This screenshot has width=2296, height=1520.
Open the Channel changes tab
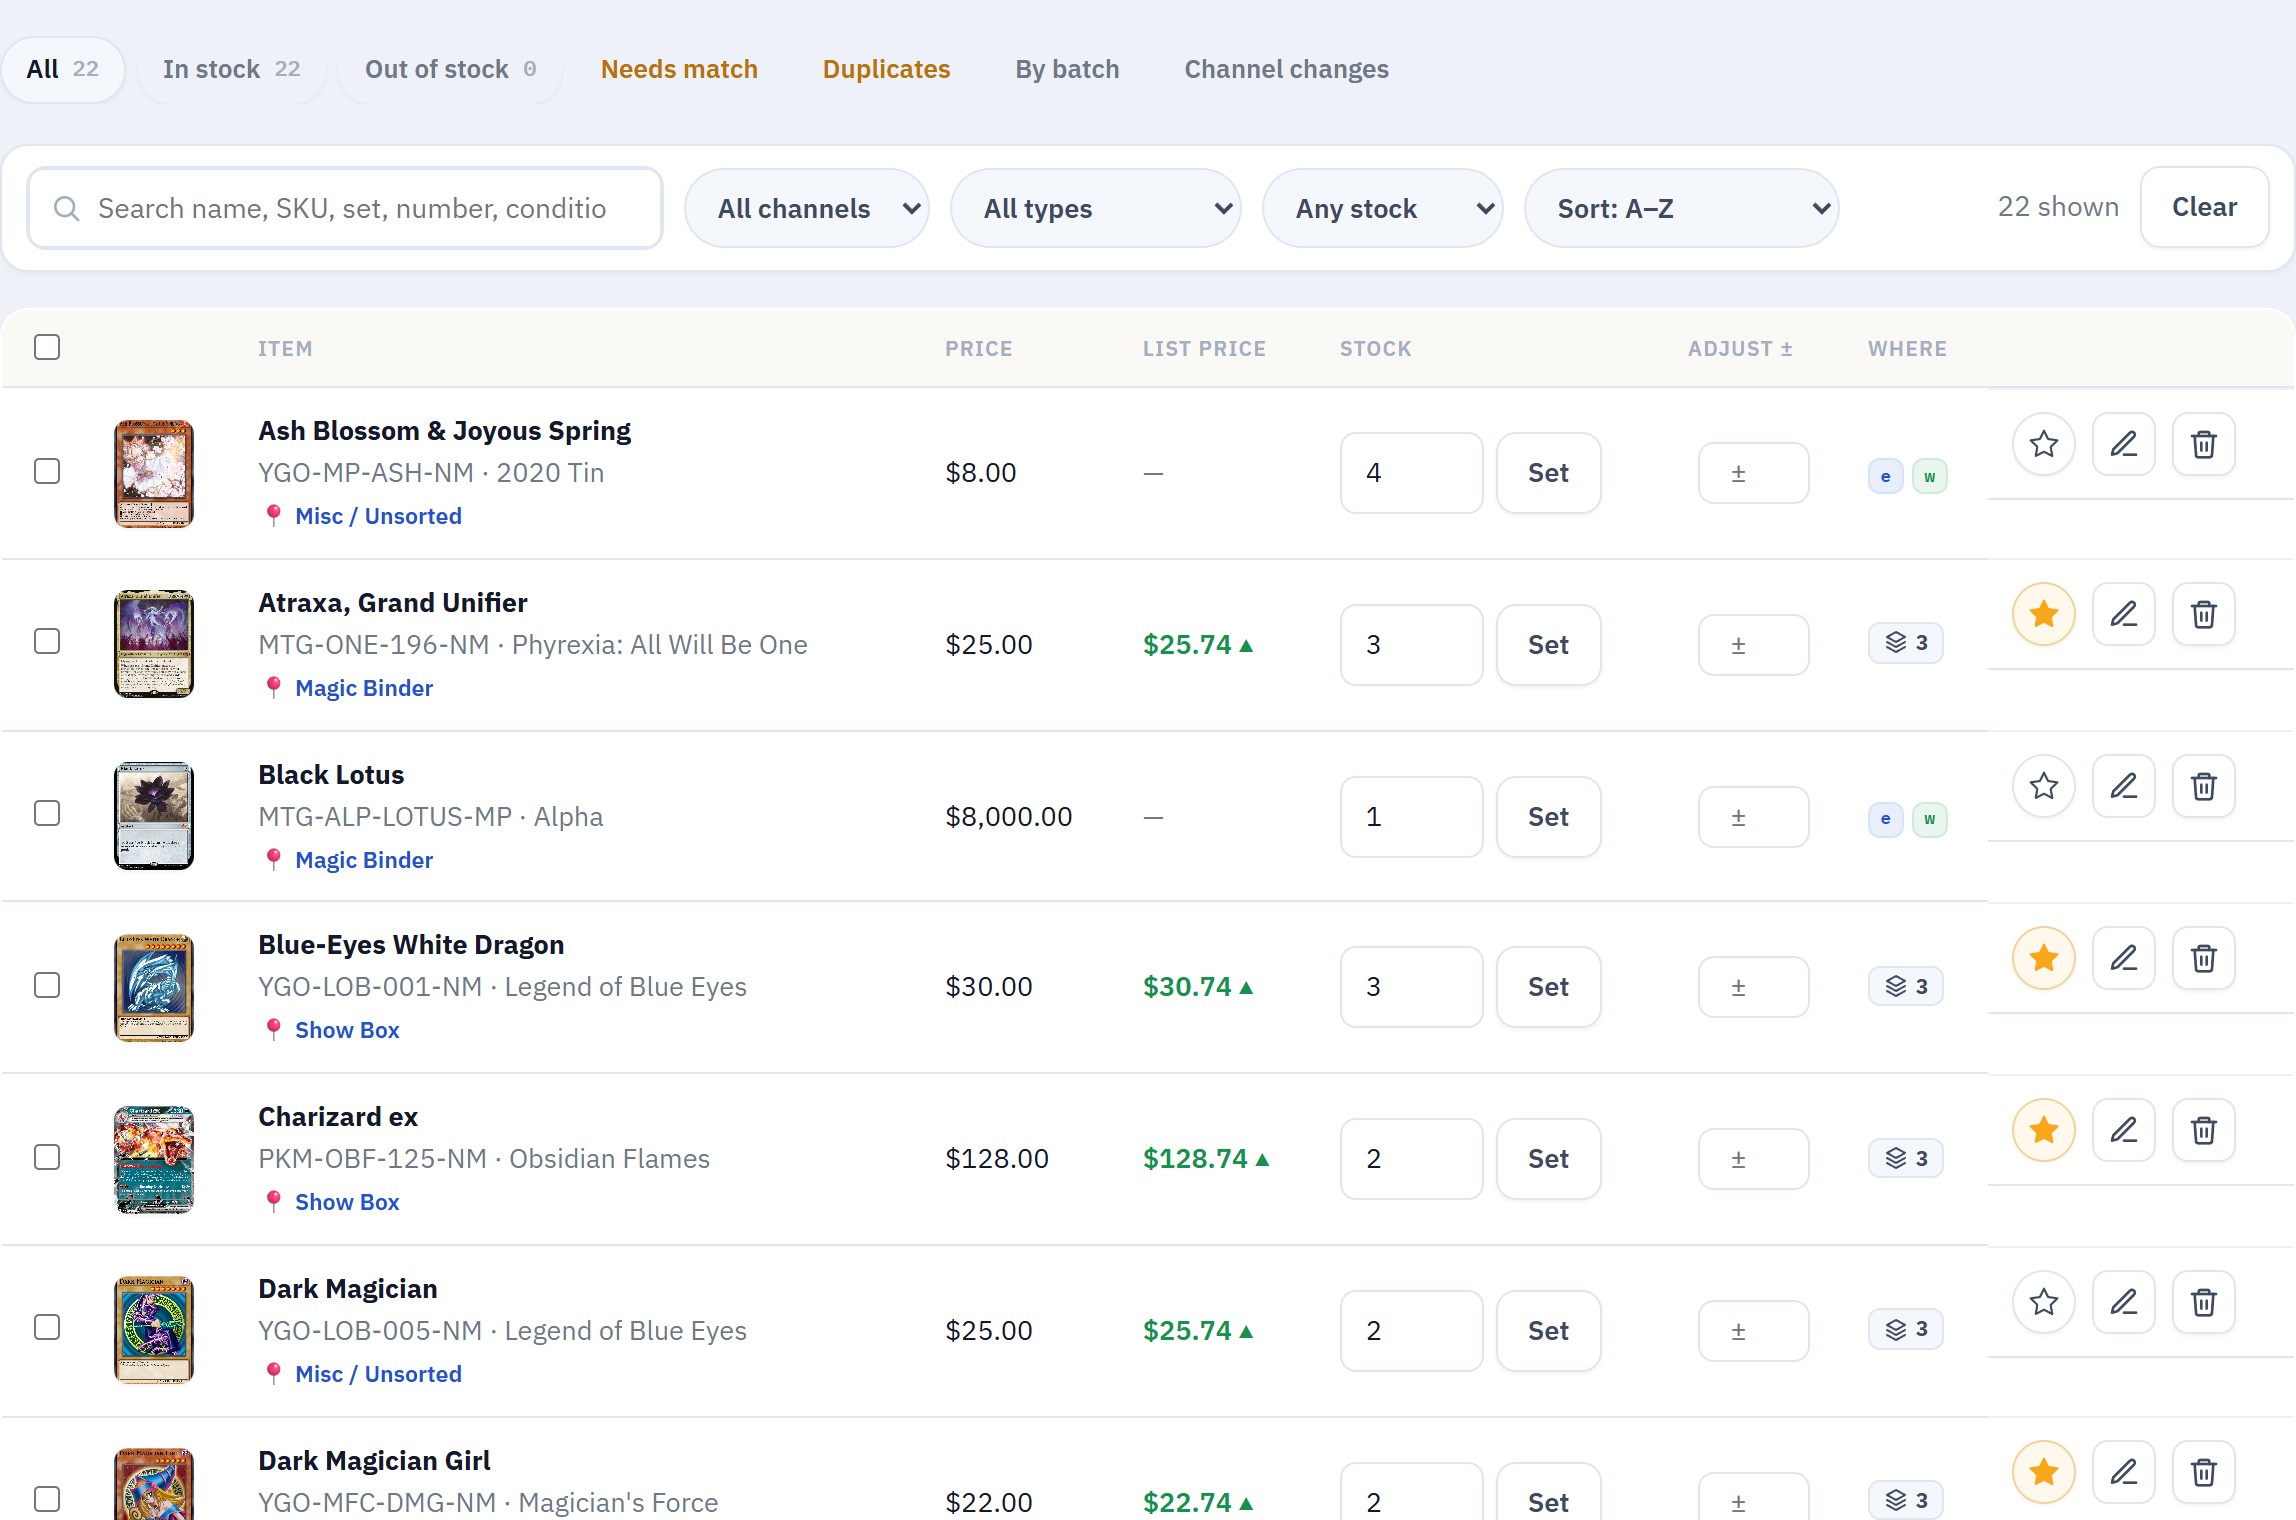[1286, 69]
